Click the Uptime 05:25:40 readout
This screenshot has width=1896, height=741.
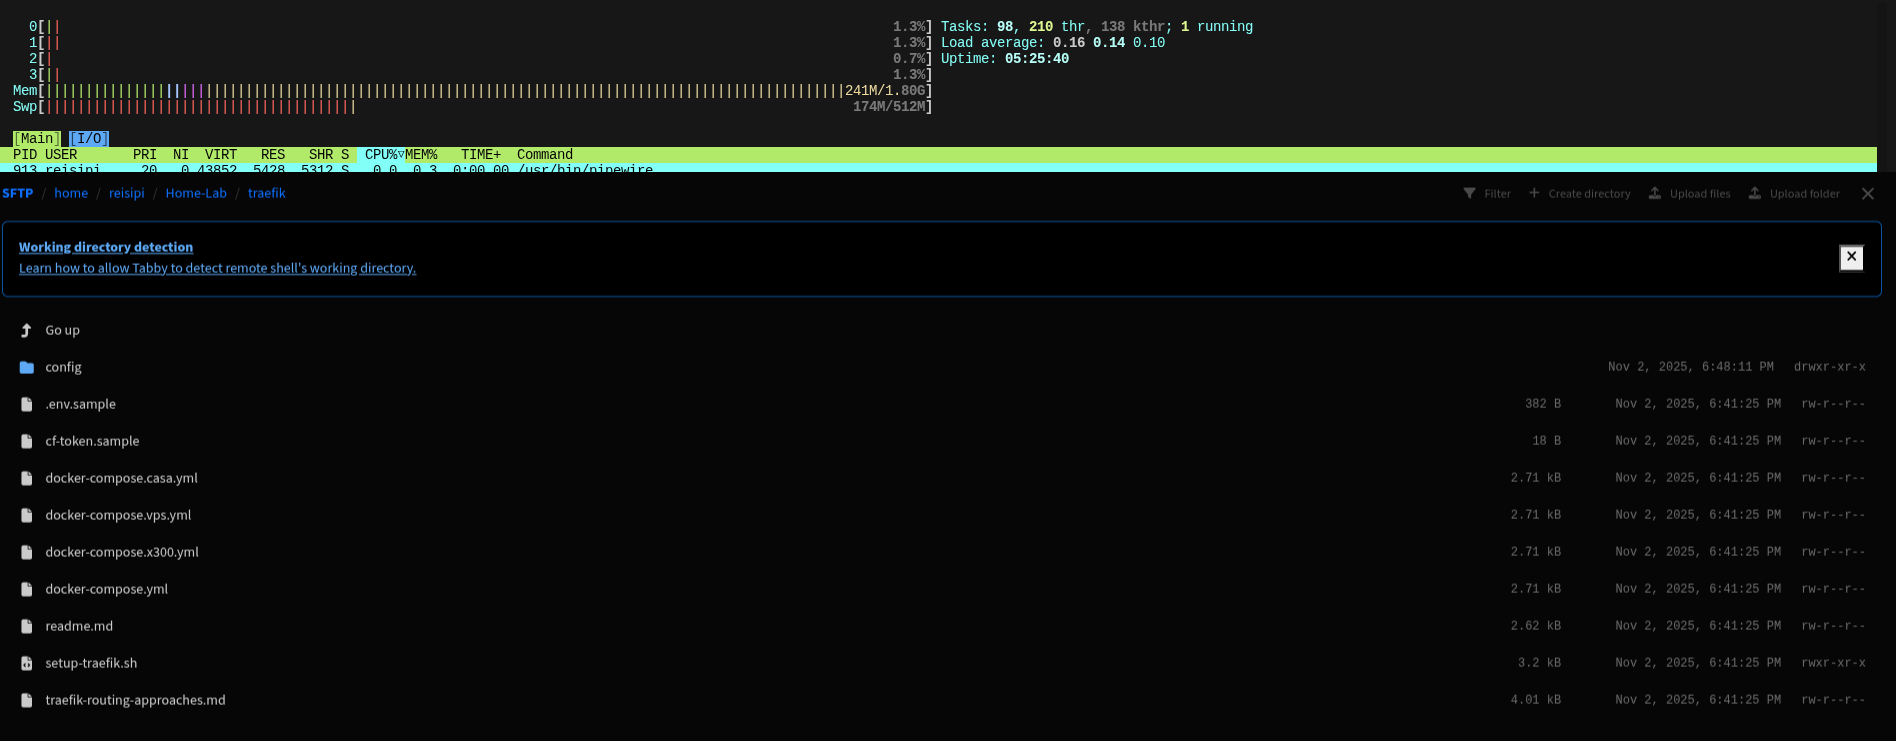(1005, 59)
